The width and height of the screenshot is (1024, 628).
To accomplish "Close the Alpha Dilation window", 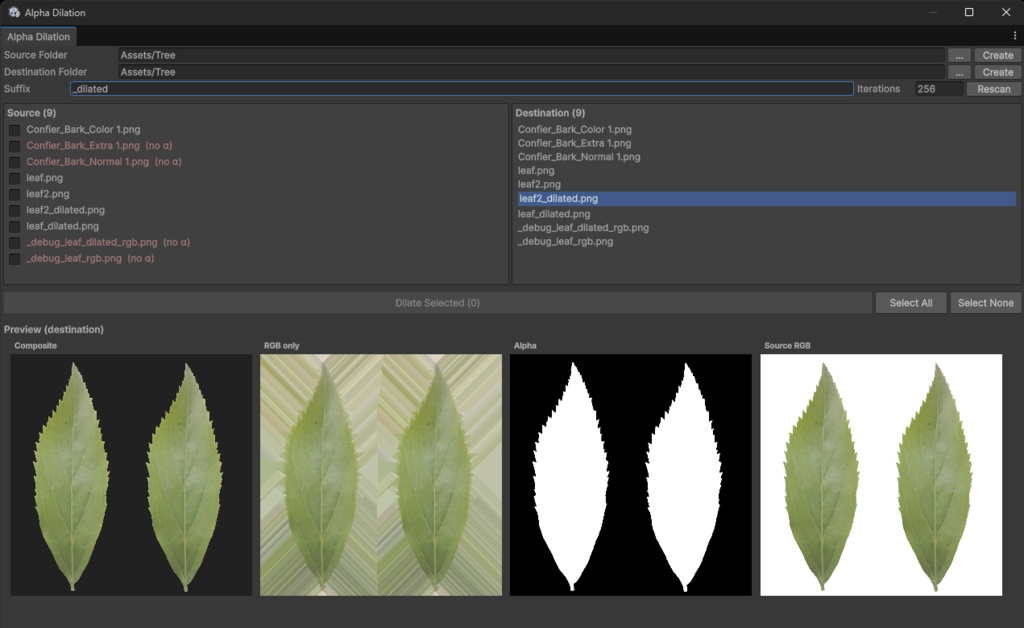I will (1006, 12).
